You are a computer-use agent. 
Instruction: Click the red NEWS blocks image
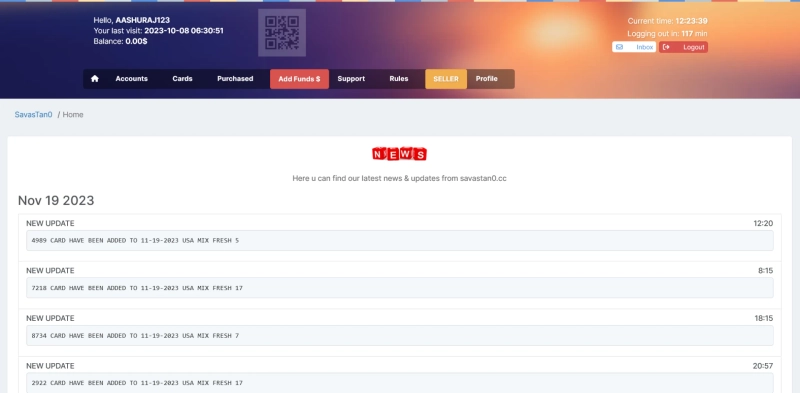399,154
